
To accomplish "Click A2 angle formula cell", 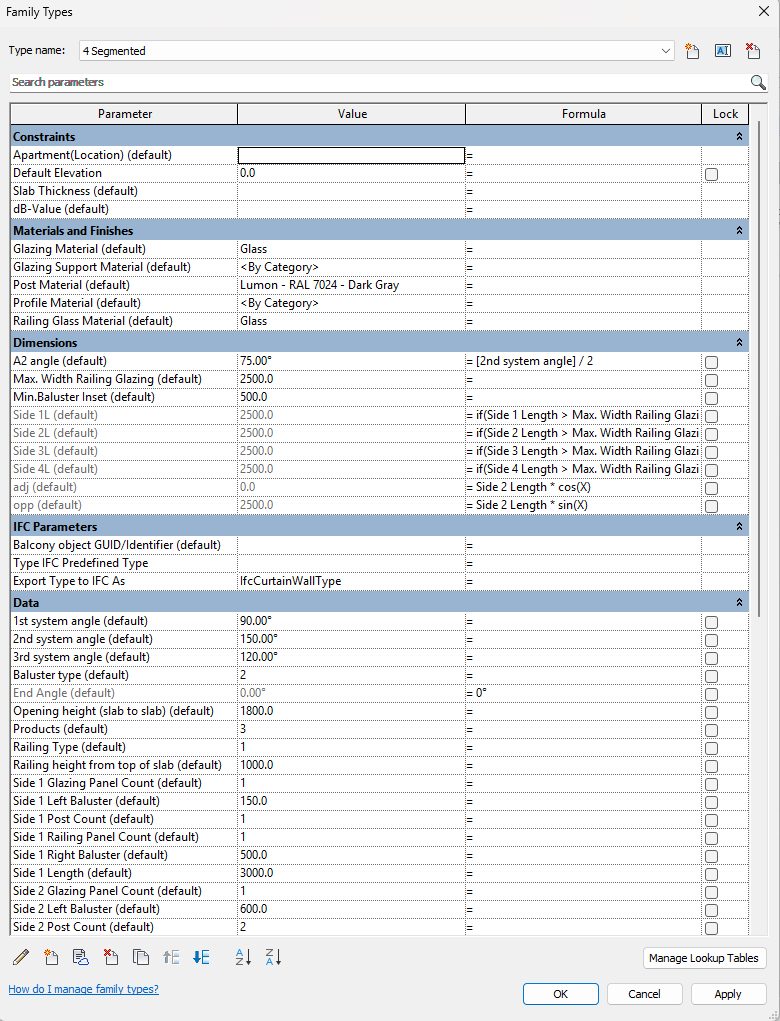I will (583, 361).
